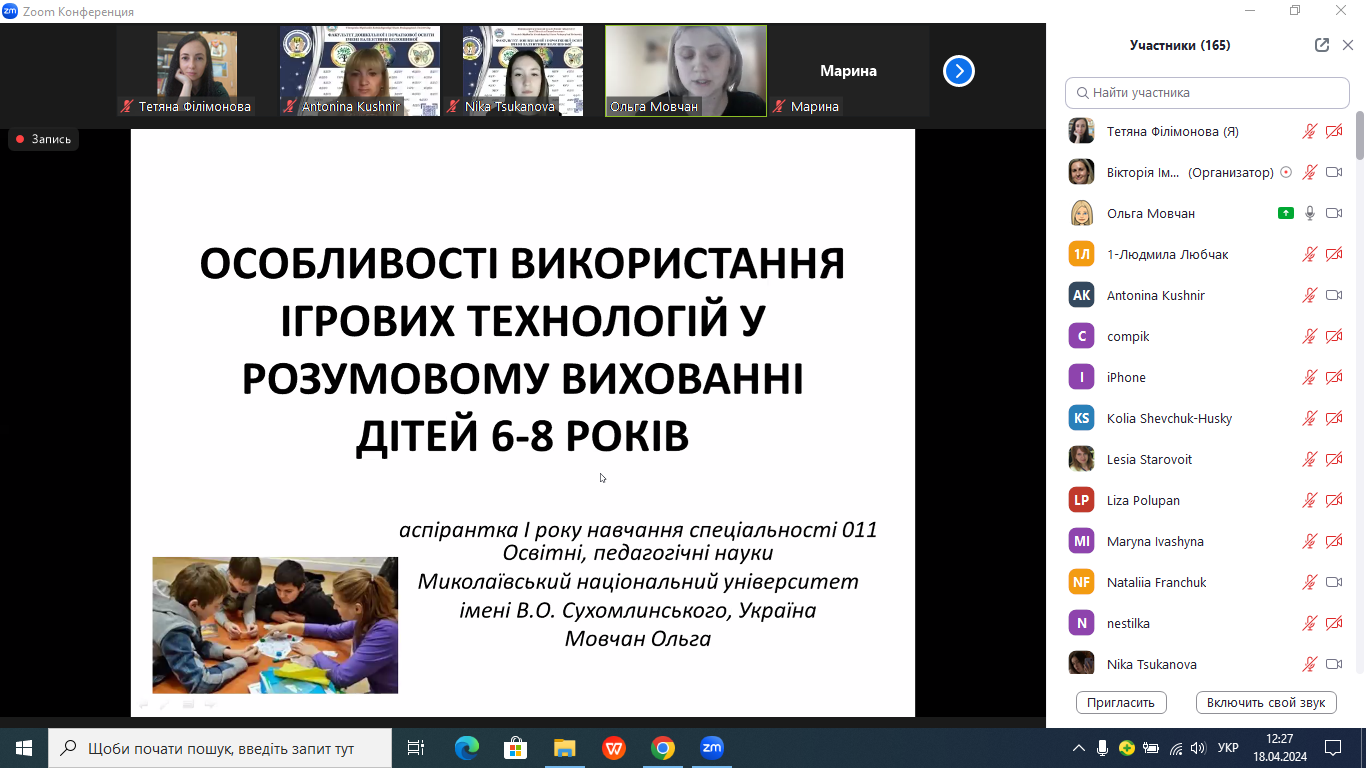Close the participants panel
The height and width of the screenshot is (768, 1366).
[x=1347, y=45]
